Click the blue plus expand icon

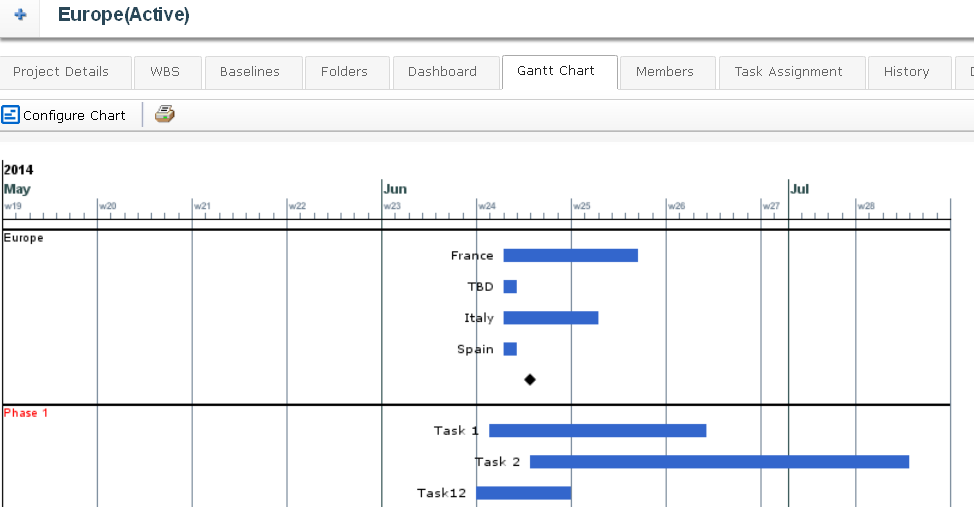click(x=20, y=16)
